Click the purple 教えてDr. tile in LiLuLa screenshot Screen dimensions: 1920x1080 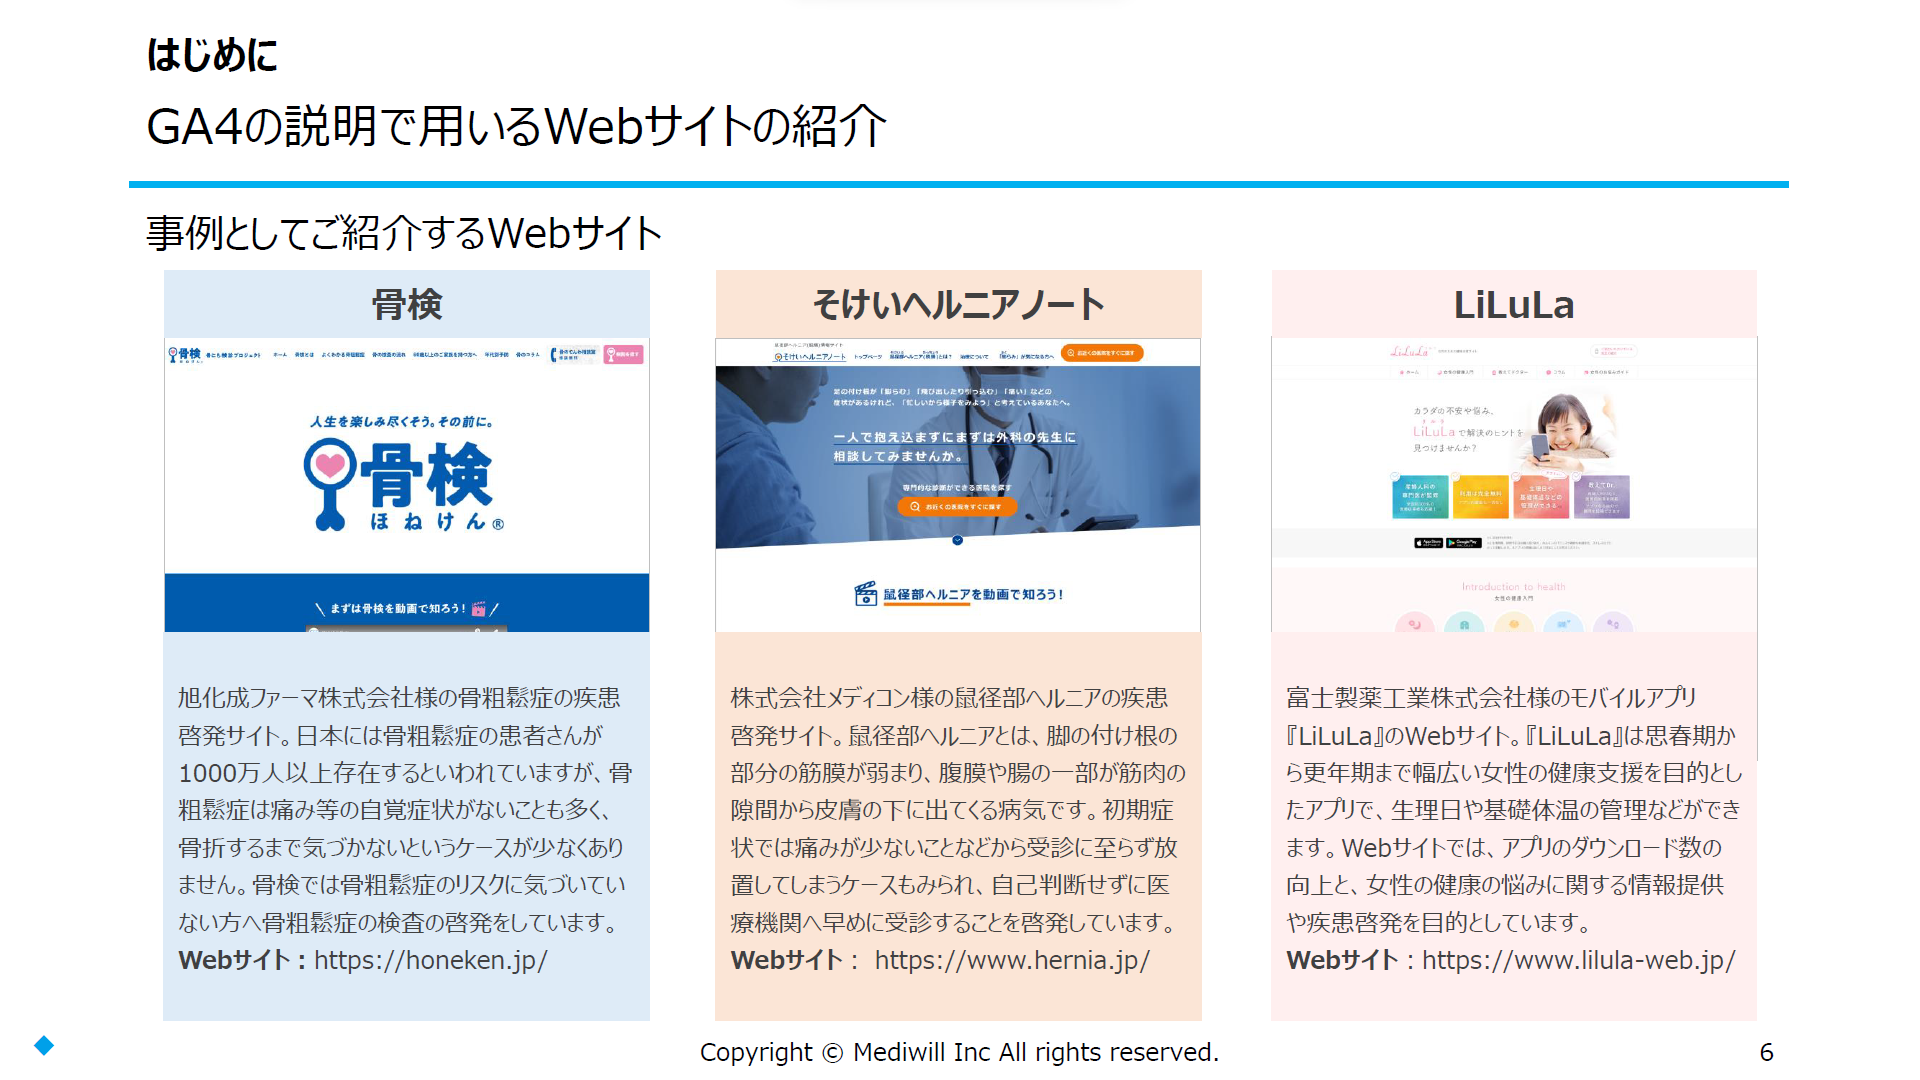[x=1602, y=496]
